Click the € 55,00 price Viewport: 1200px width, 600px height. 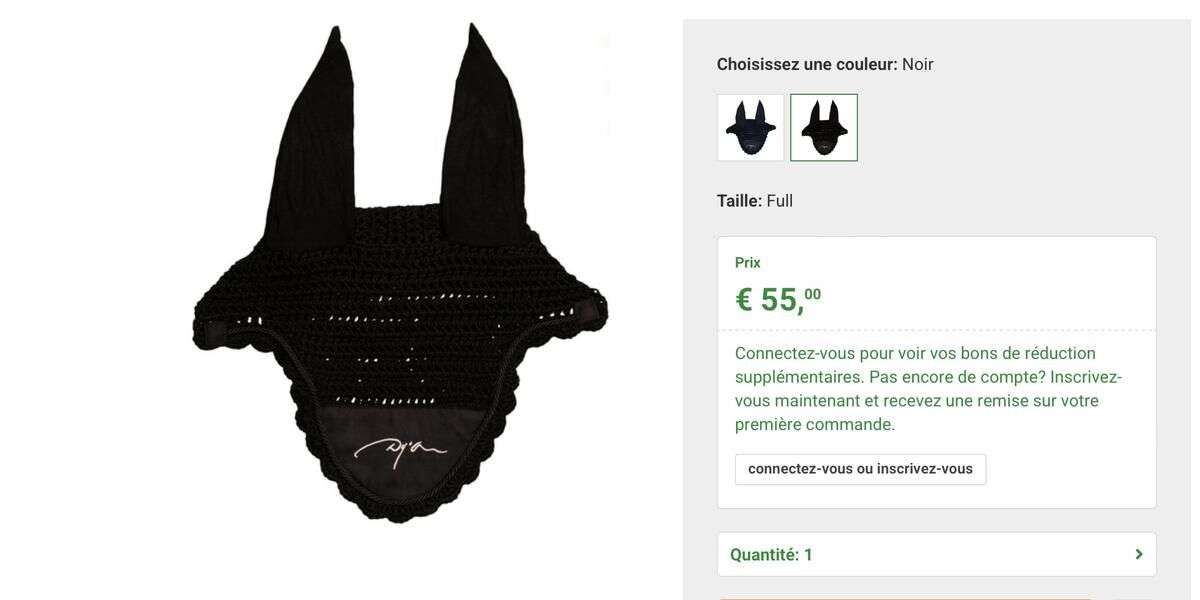(778, 299)
